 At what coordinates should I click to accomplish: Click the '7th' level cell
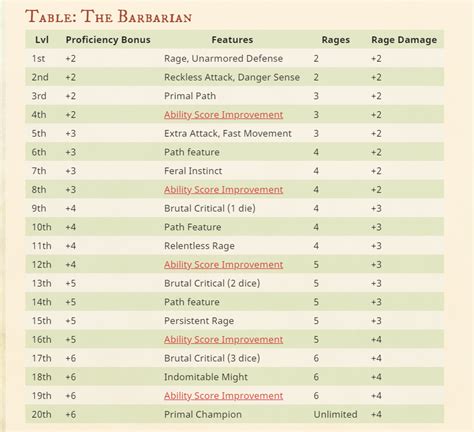(x=39, y=171)
